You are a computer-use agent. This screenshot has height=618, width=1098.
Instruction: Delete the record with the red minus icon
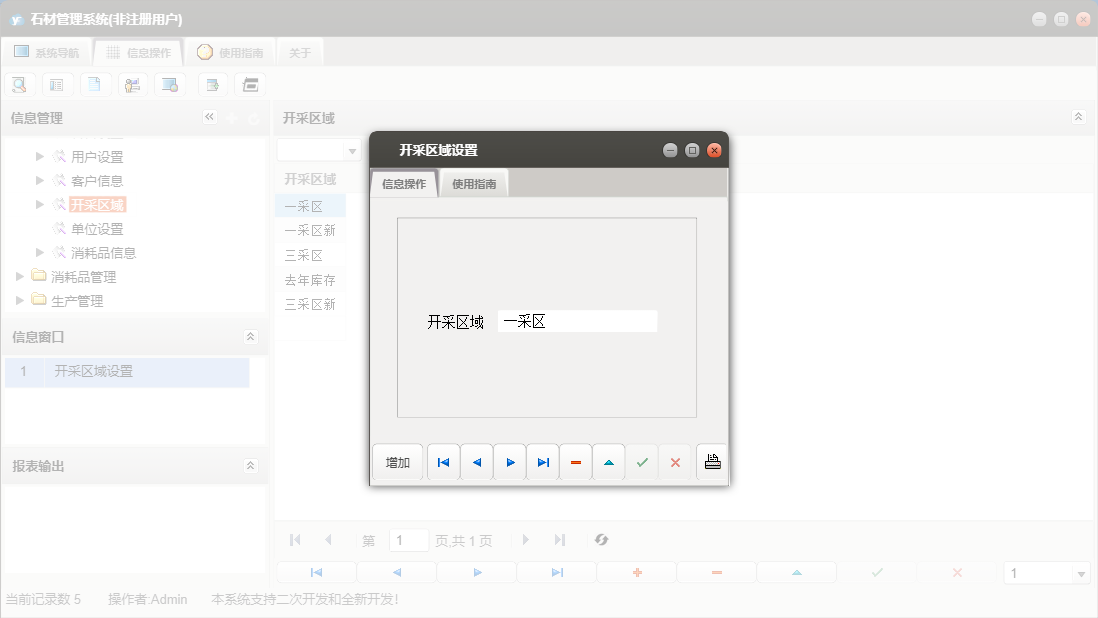point(576,461)
